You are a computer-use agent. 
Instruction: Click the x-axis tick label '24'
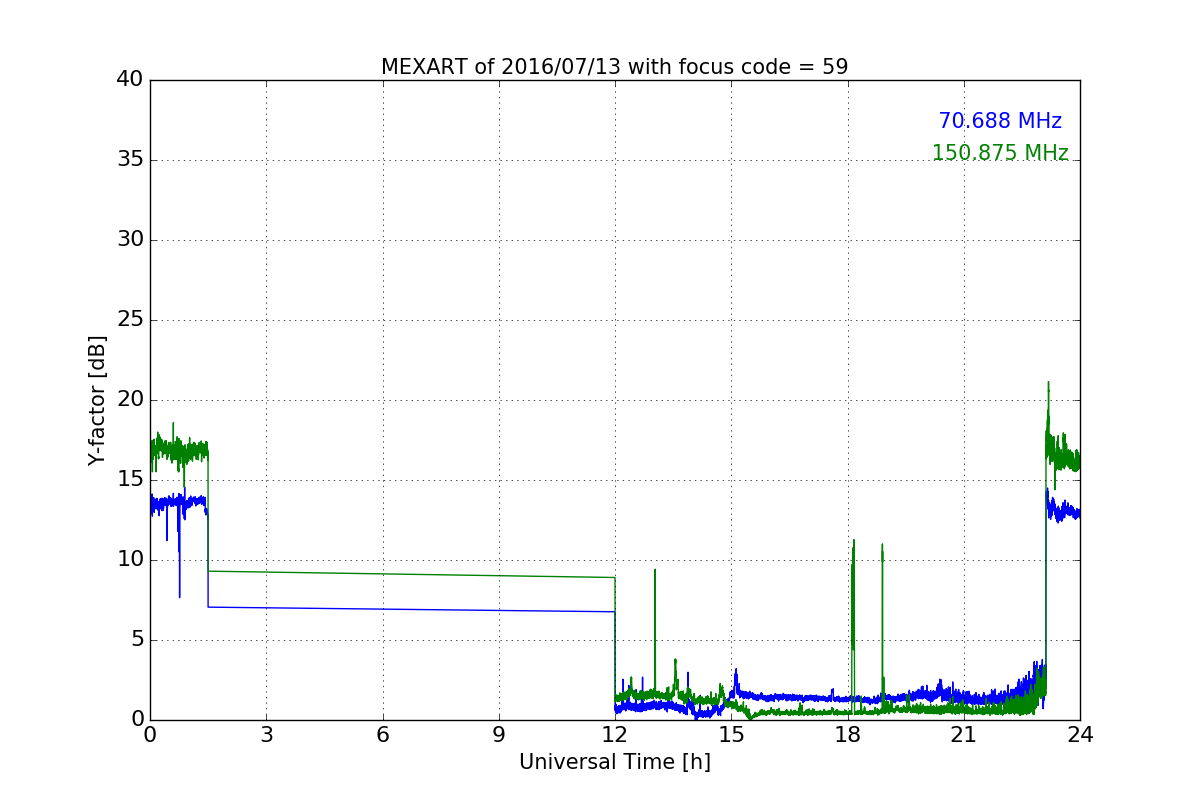(1080, 735)
